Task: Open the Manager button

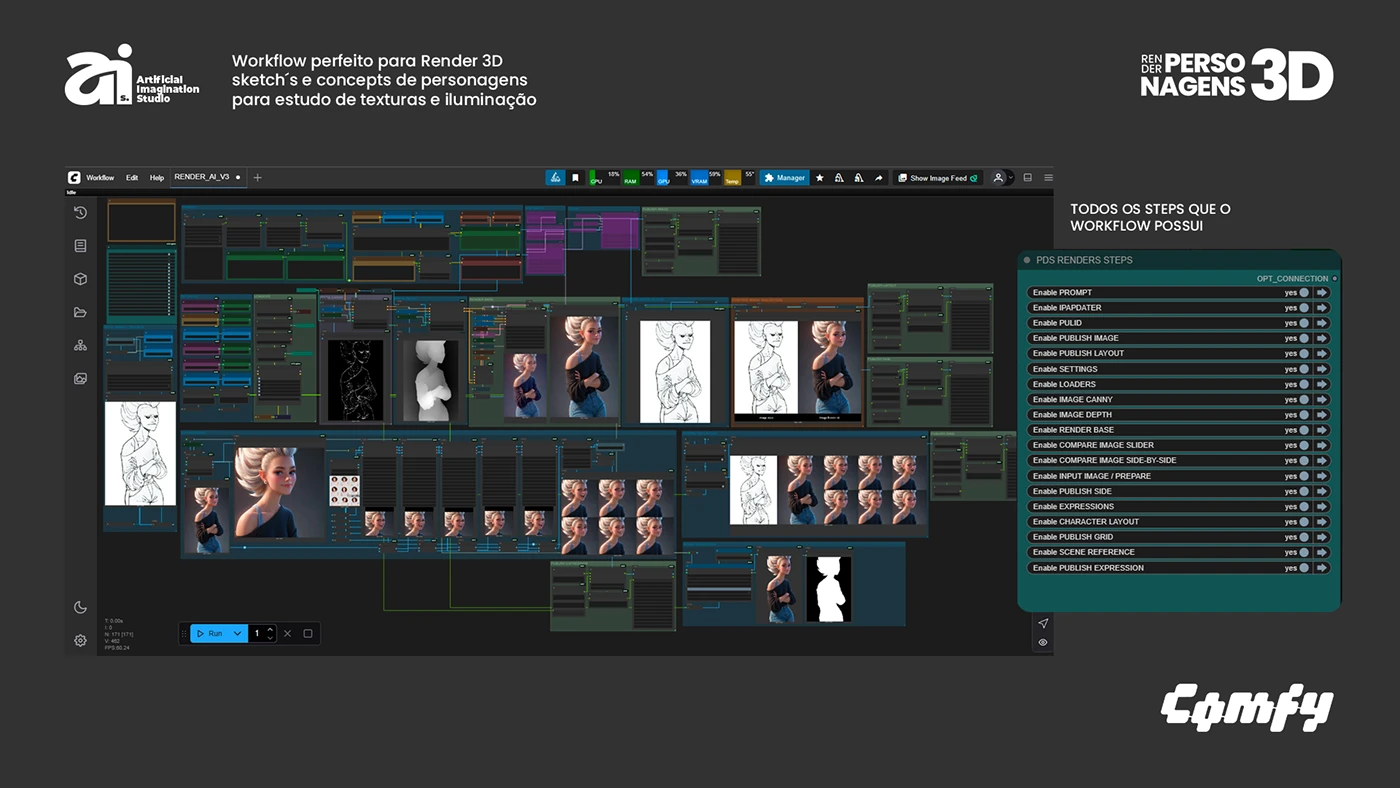Action: point(784,178)
